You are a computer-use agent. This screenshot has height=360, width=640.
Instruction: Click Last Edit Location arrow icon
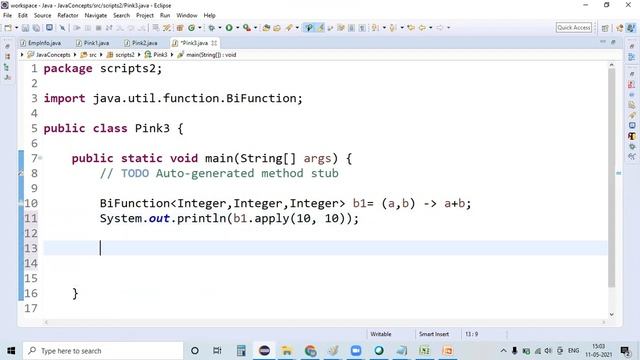pos(411,28)
